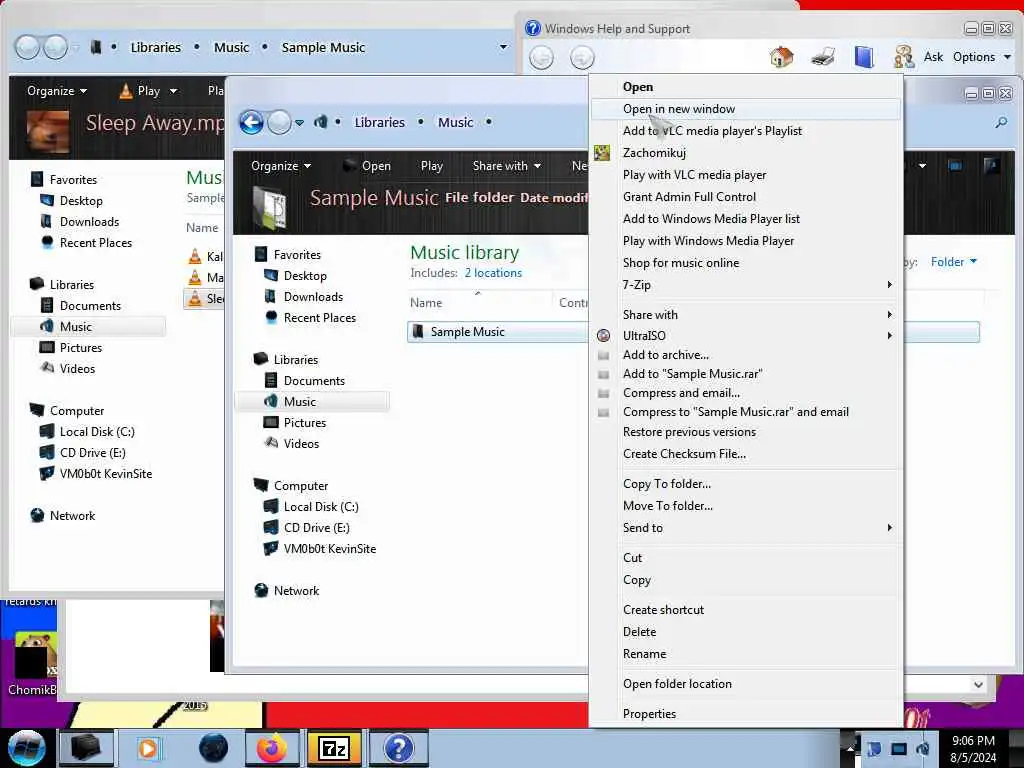
Task: Click Add to archive... entry icon
Action: 603,355
